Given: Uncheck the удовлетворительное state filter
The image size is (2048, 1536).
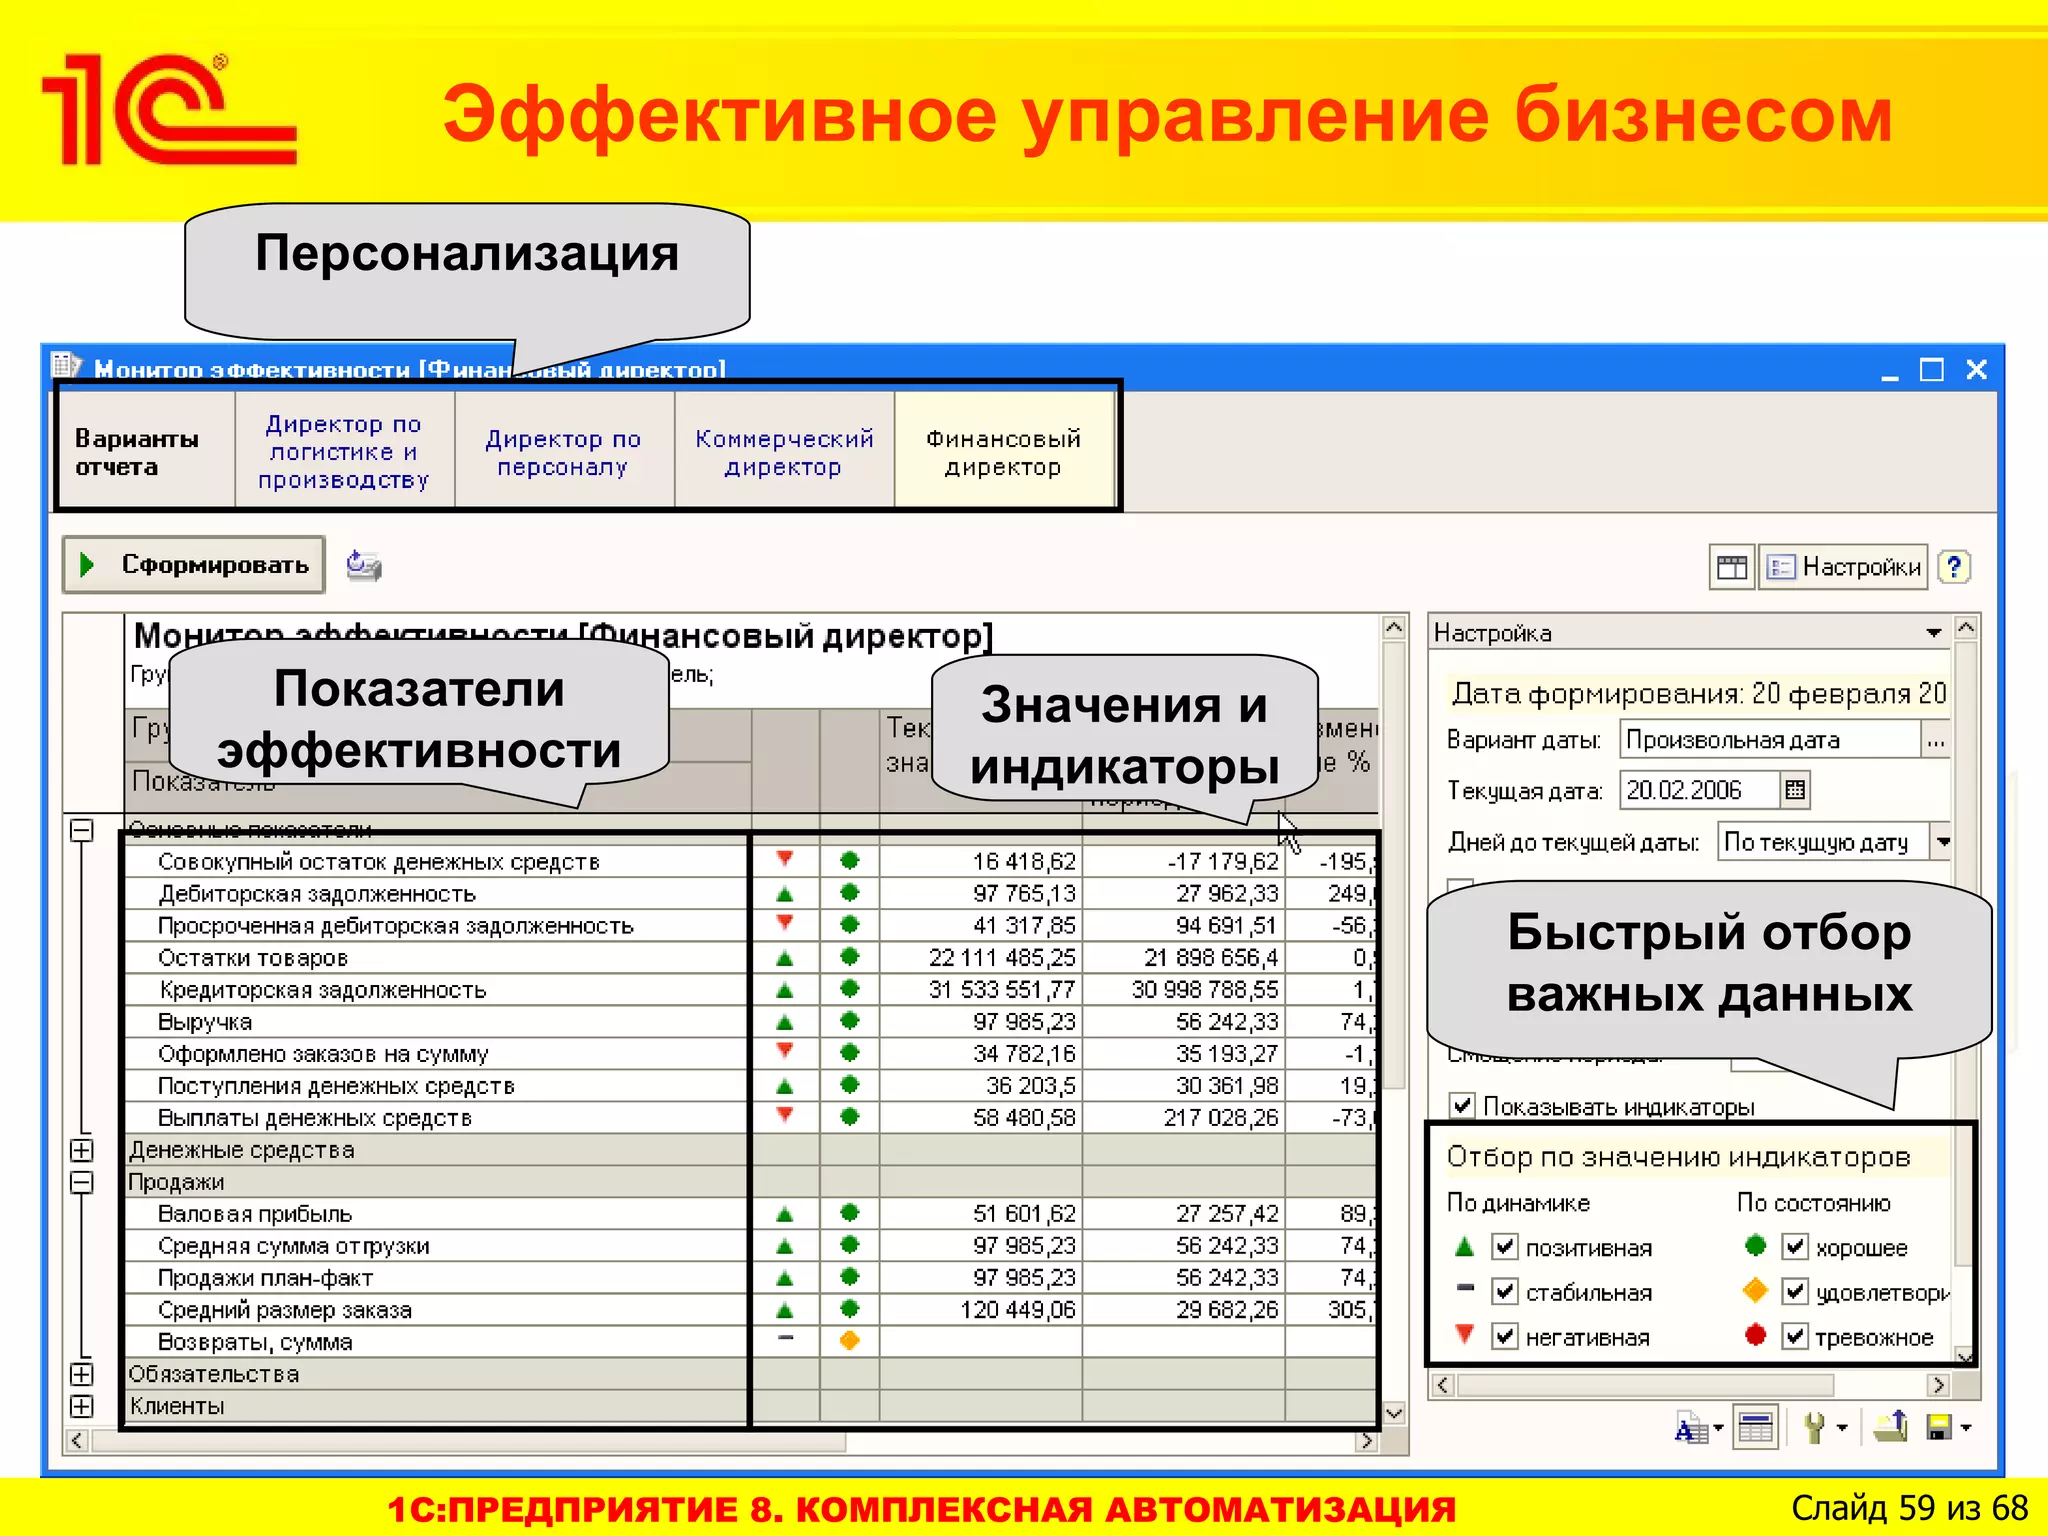Looking at the screenshot, I should (1796, 1292).
